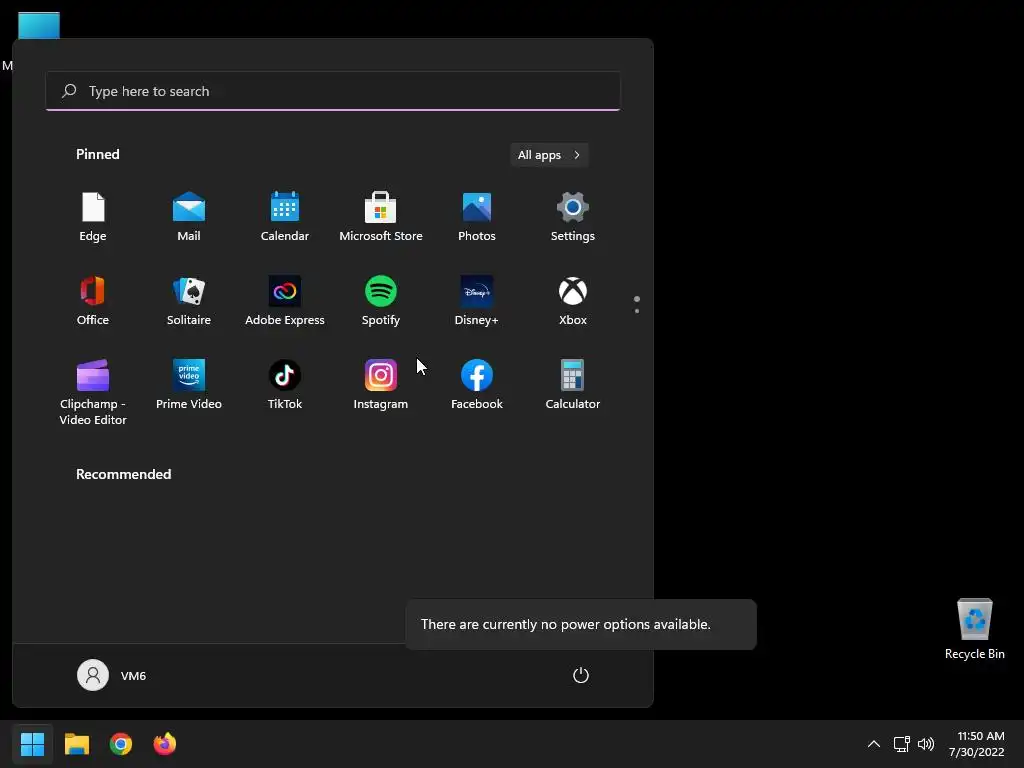Screen dimensions: 1024x768
Task: Launch Clipchamp Video Editor
Action: [93, 392]
